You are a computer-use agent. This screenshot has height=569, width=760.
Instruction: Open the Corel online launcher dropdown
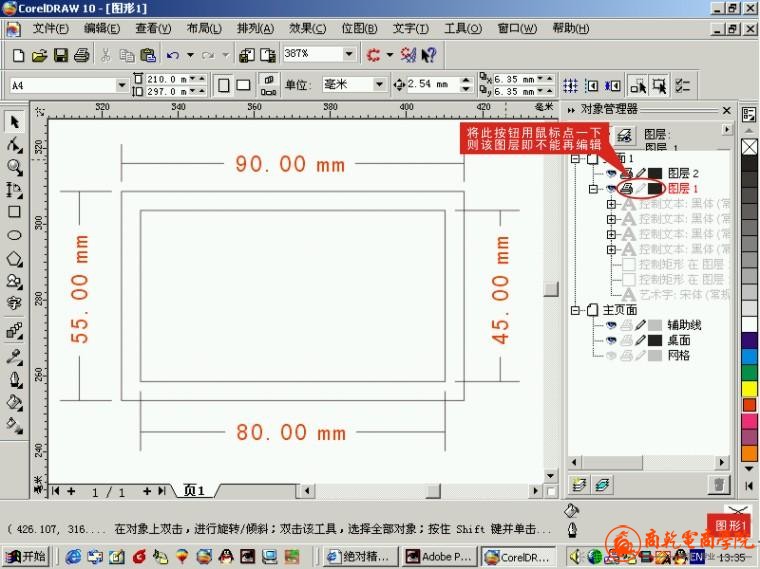tap(390, 55)
